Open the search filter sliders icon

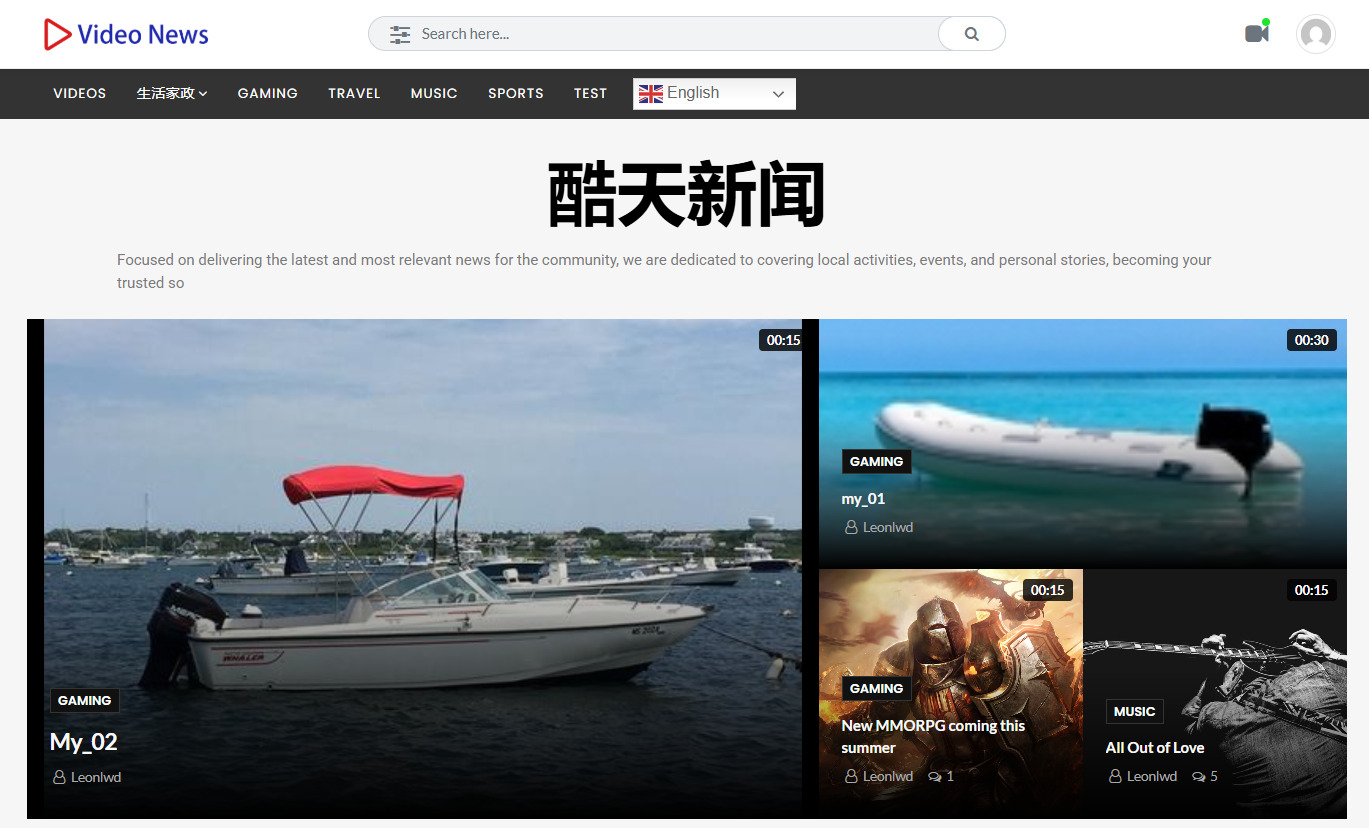pos(400,34)
